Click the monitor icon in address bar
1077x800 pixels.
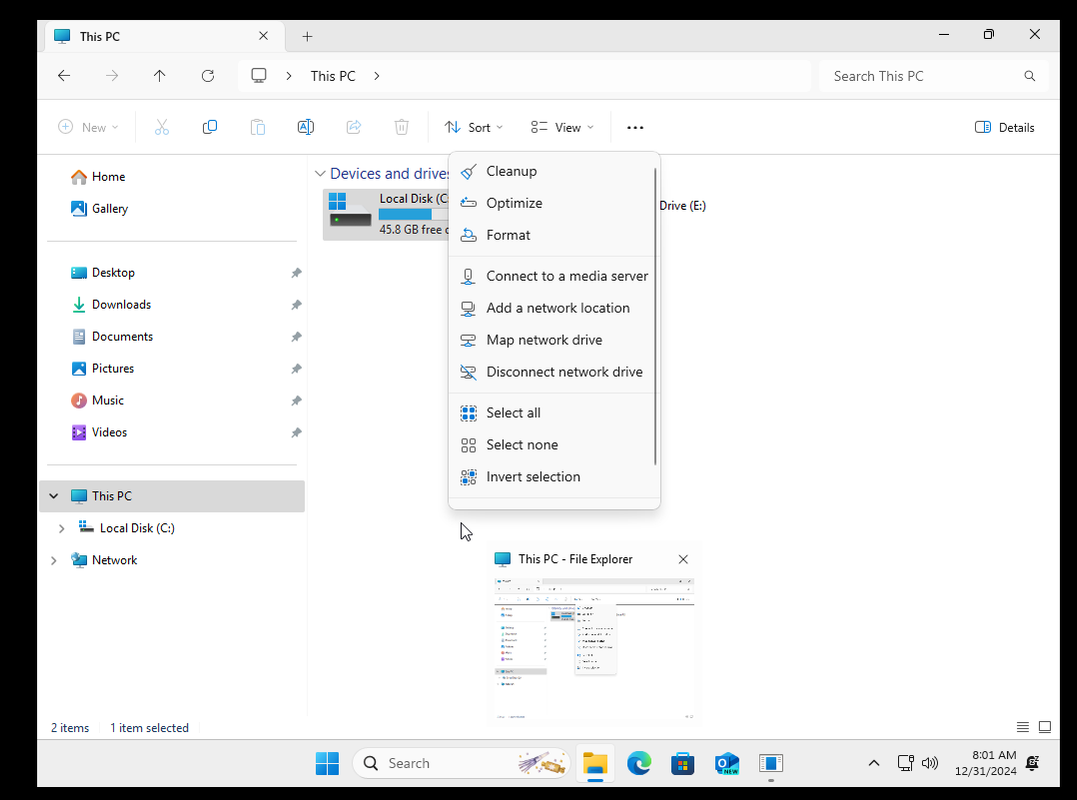pyautogui.click(x=258, y=76)
